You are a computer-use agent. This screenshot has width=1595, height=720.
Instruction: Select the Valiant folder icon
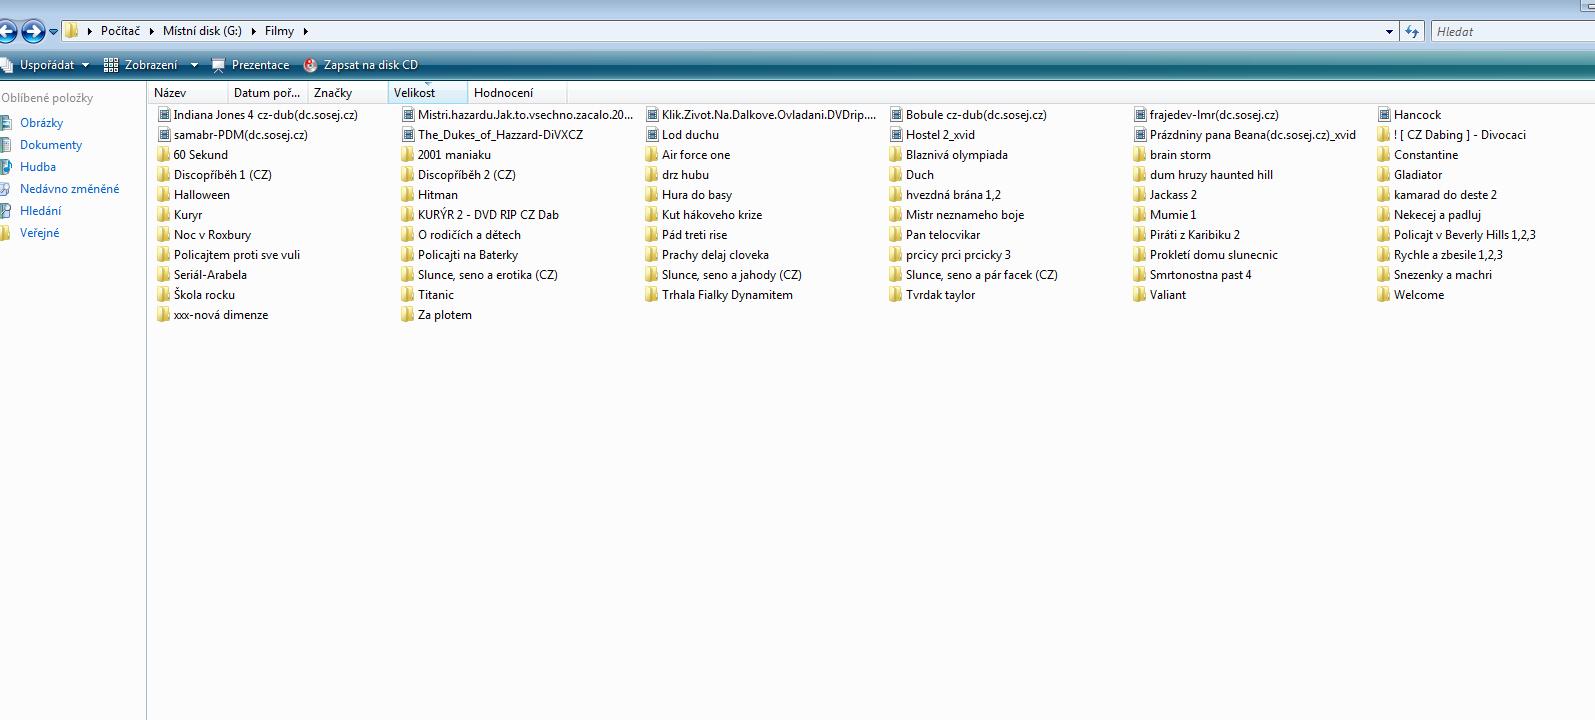tap(1140, 295)
